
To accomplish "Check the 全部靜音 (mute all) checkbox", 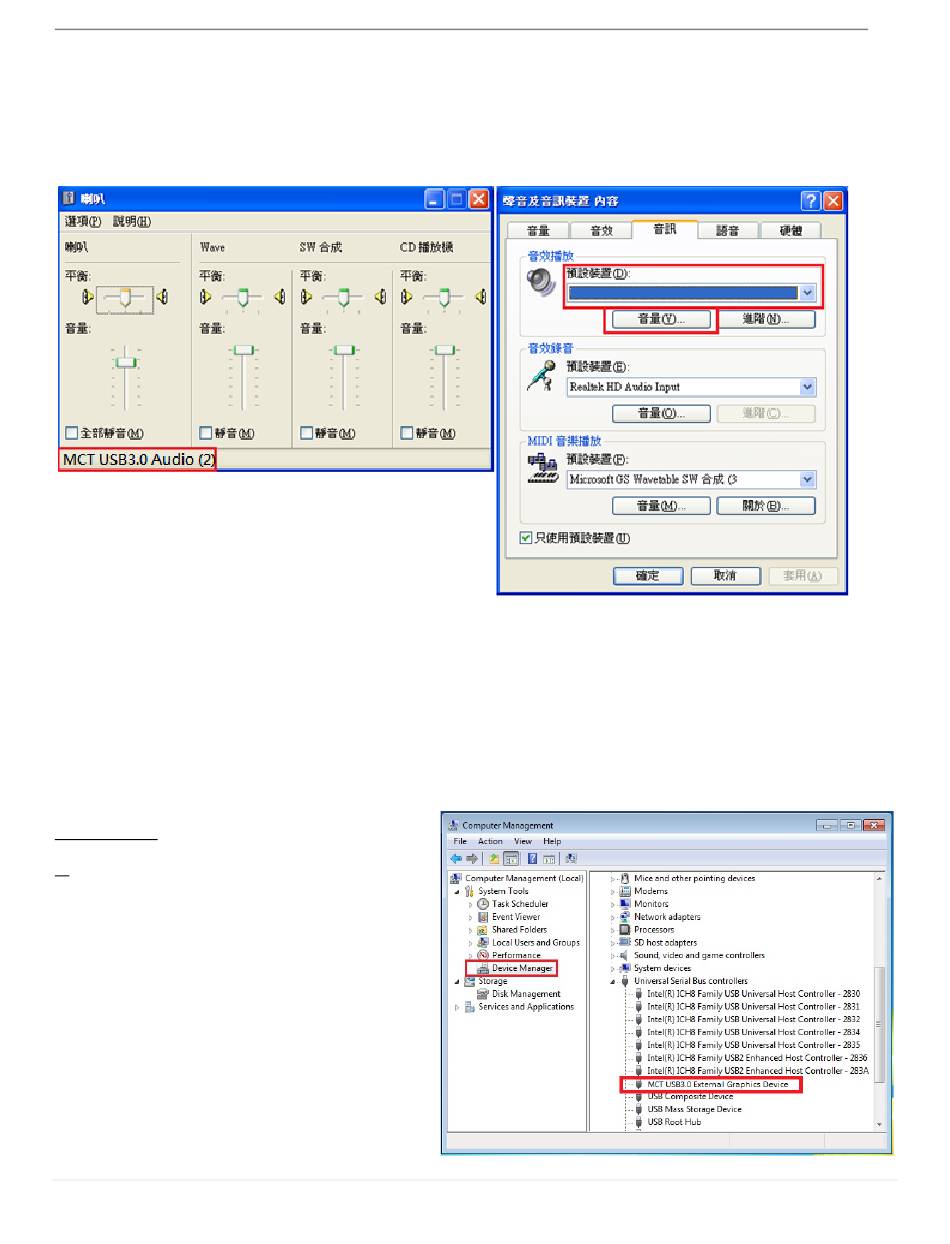I will click(x=71, y=433).
